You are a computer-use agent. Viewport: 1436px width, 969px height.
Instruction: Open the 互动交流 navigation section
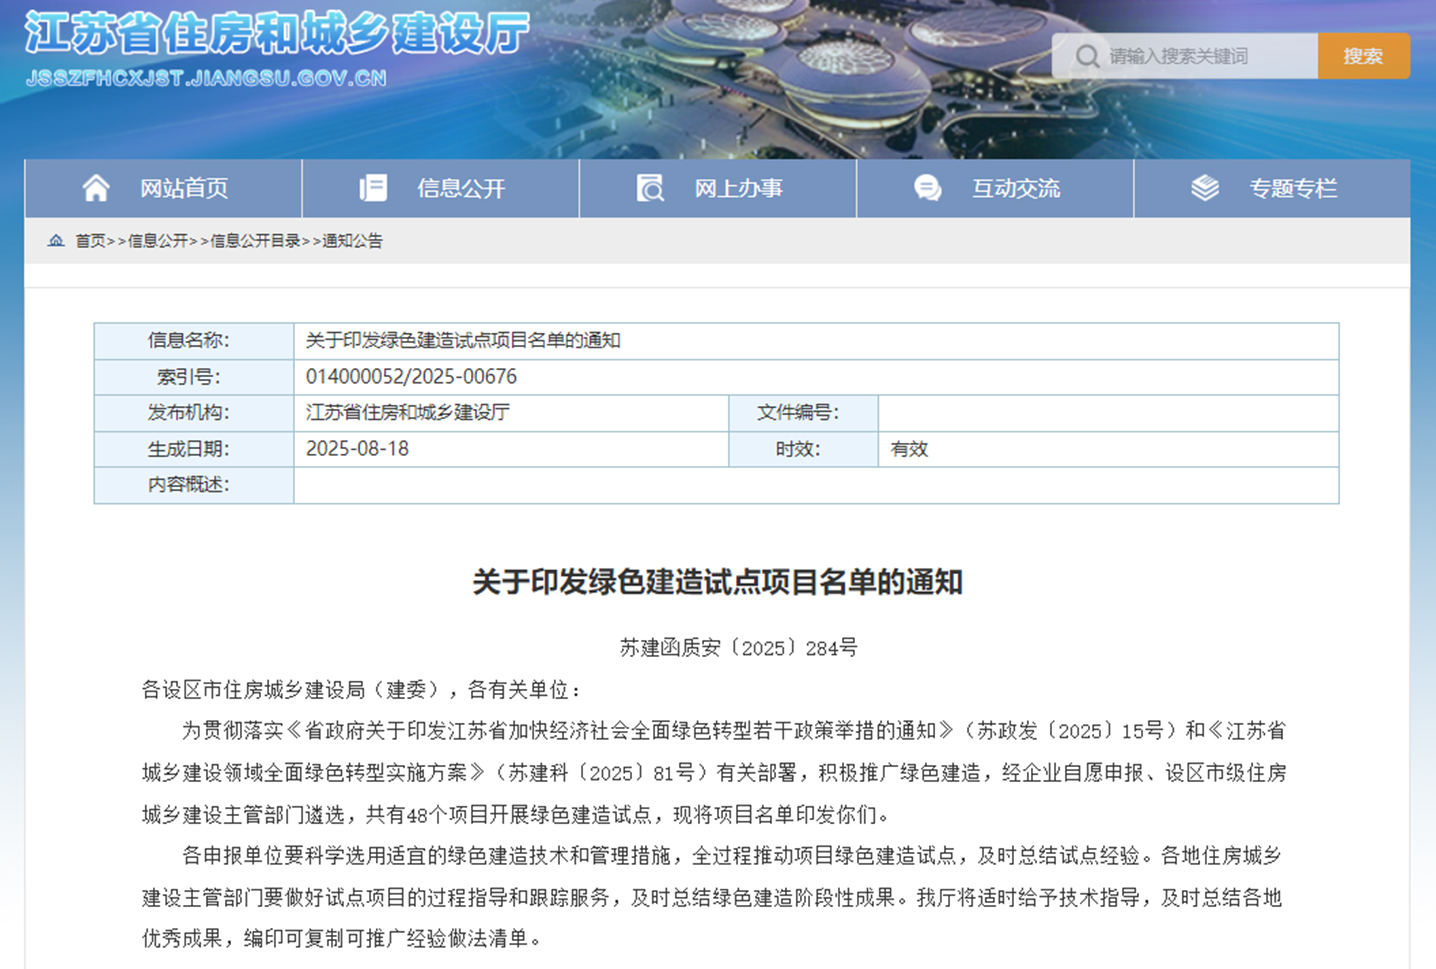[1016, 188]
